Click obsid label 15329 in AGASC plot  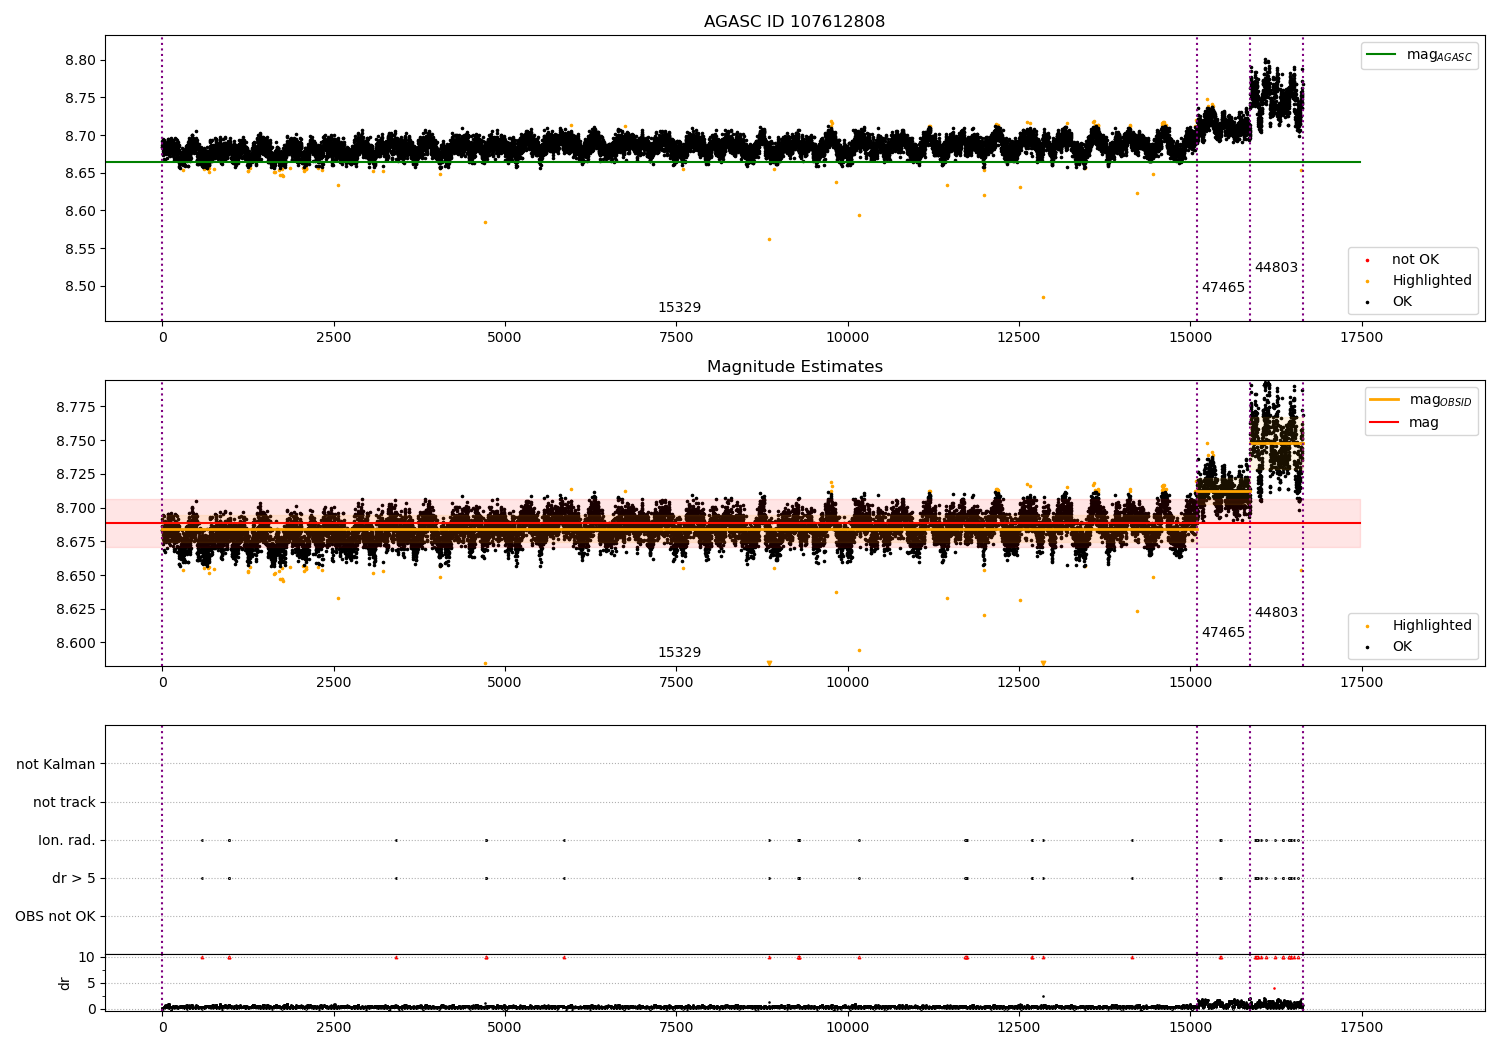point(679,308)
